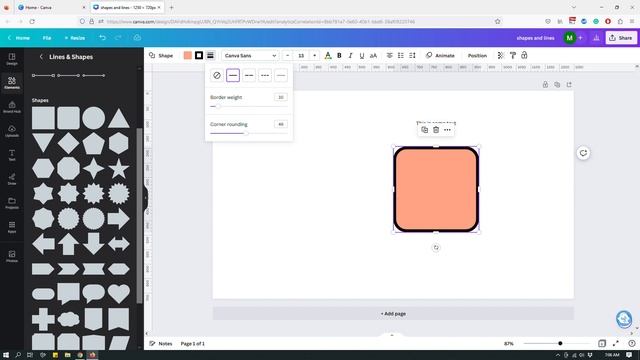Screen dimensions: 640x360
Task: Open the Design sidebar panel
Action: [x=12, y=59]
